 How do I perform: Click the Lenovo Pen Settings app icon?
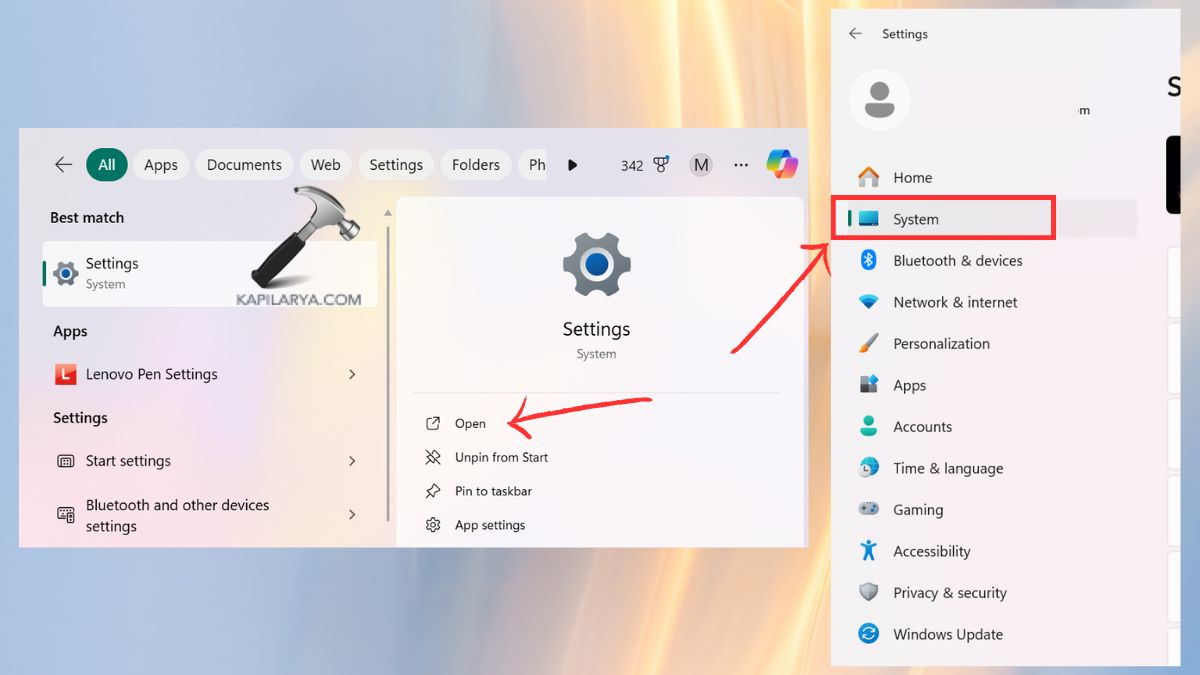coord(64,373)
